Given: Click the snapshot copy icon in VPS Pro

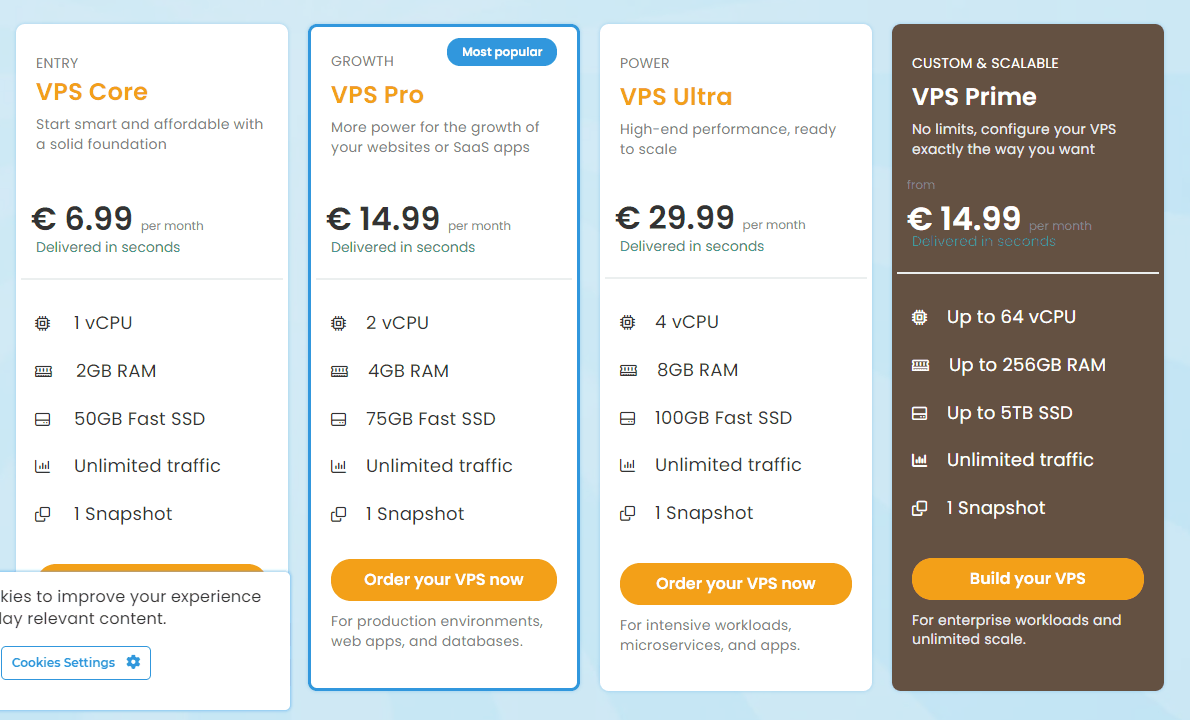Looking at the screenshot, I should [338, 514].
